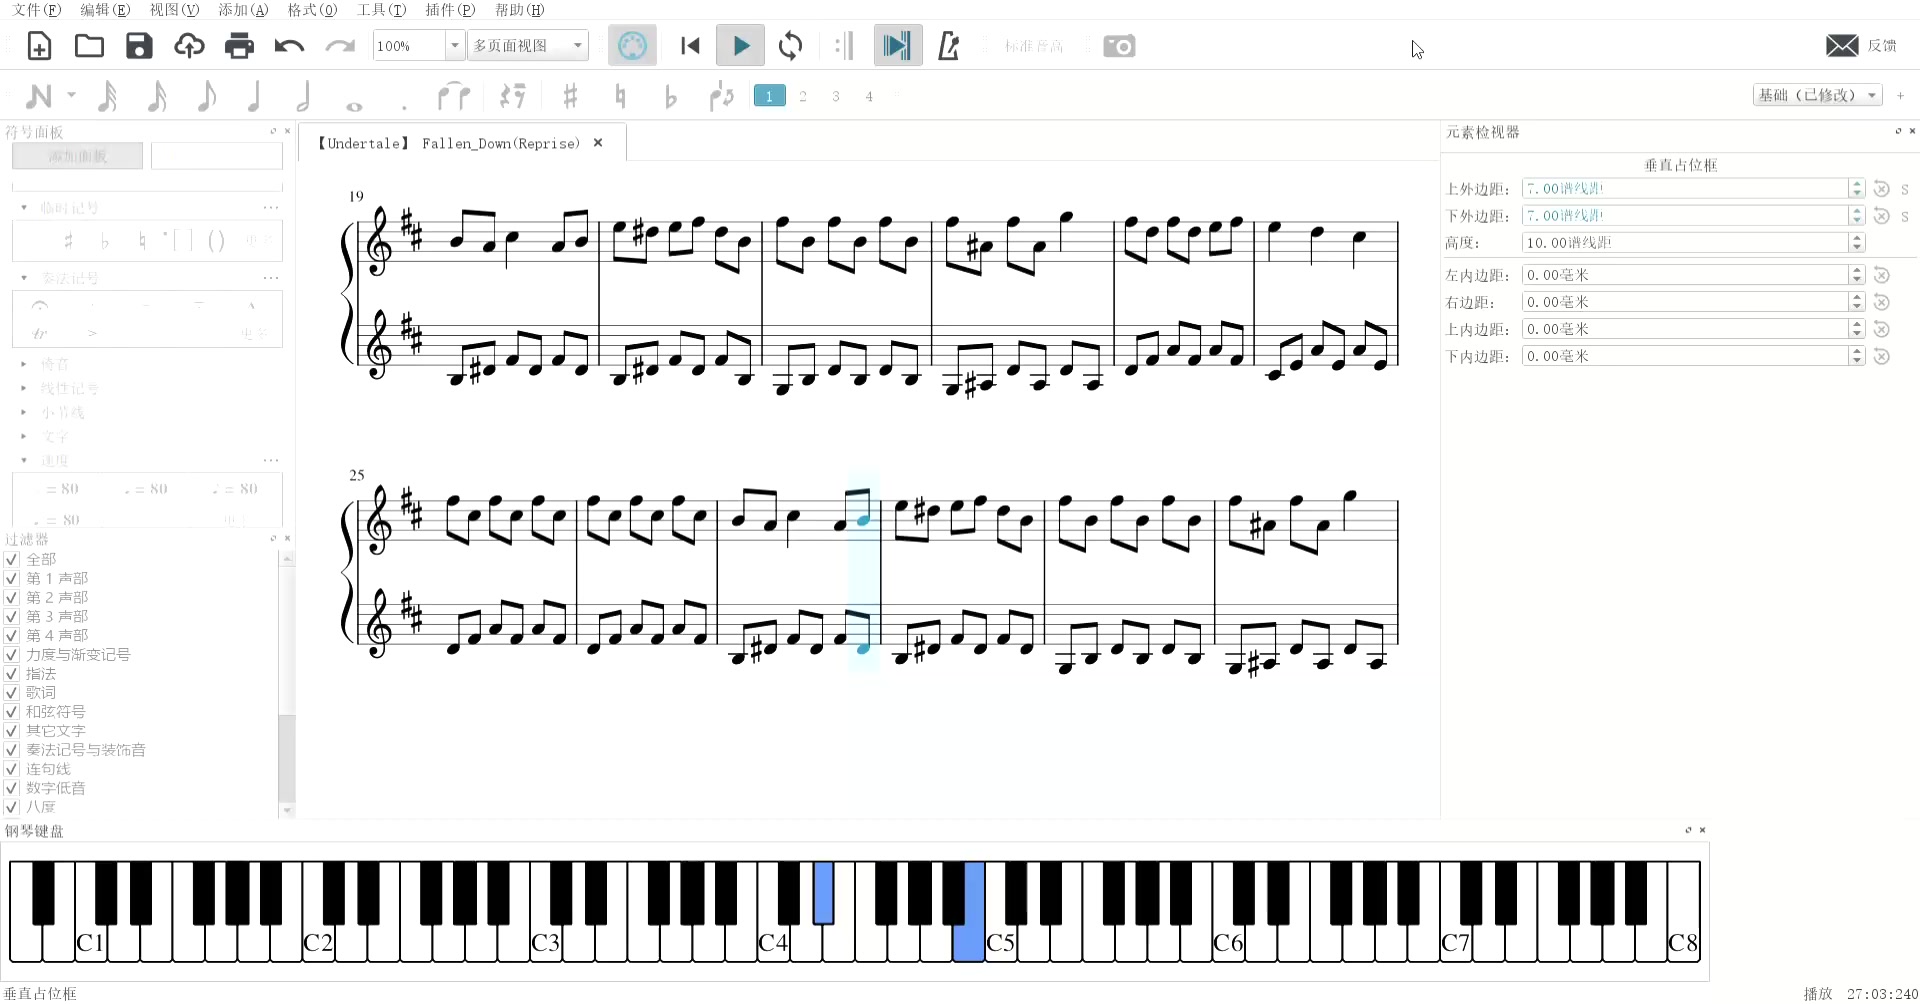Toggle 指法 filter checkbox
This screenshot has width=1920, height=1004.
pos(12,674)
